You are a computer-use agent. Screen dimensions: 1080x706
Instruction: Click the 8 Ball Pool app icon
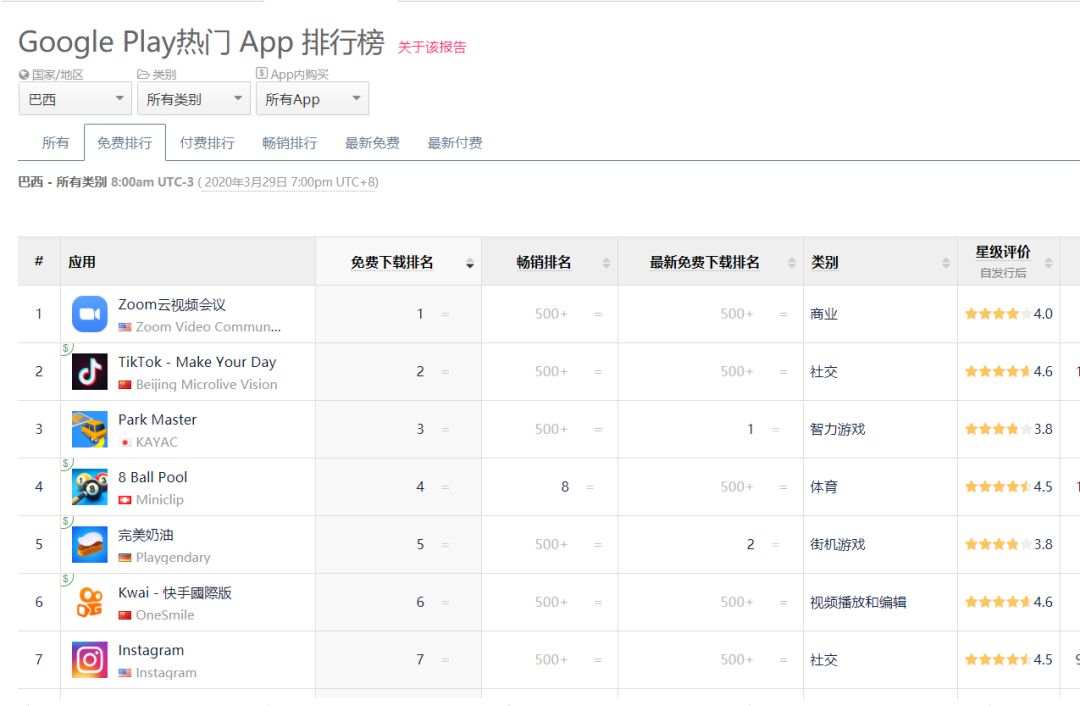(x=89, y=486)
